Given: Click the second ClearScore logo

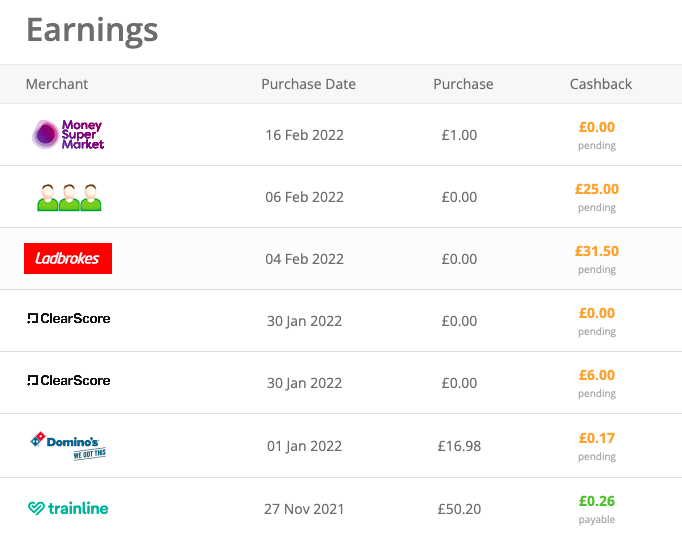Looking at the screenshot, I should (68, 381).
